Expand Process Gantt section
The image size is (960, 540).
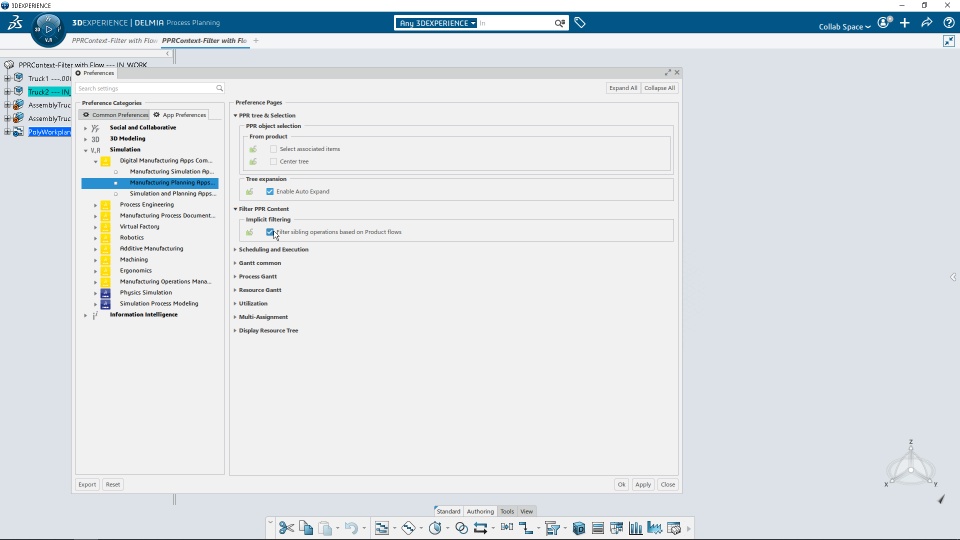(235, 277)
